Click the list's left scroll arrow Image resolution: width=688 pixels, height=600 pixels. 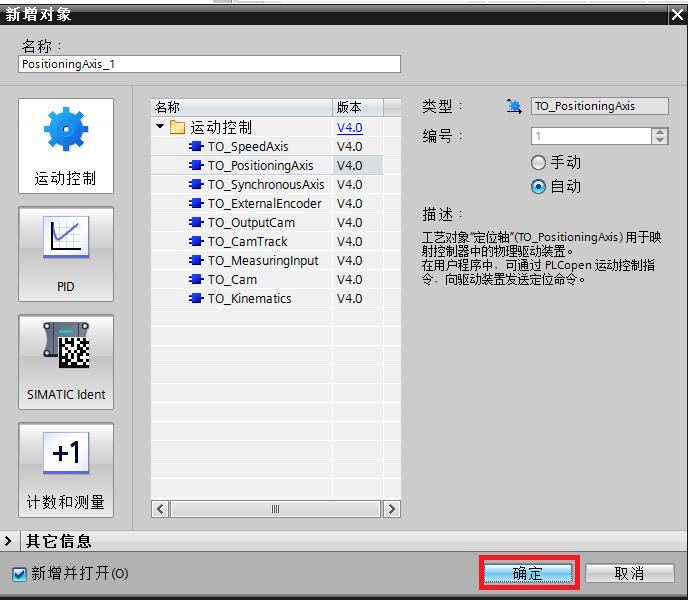pos(160,509)
